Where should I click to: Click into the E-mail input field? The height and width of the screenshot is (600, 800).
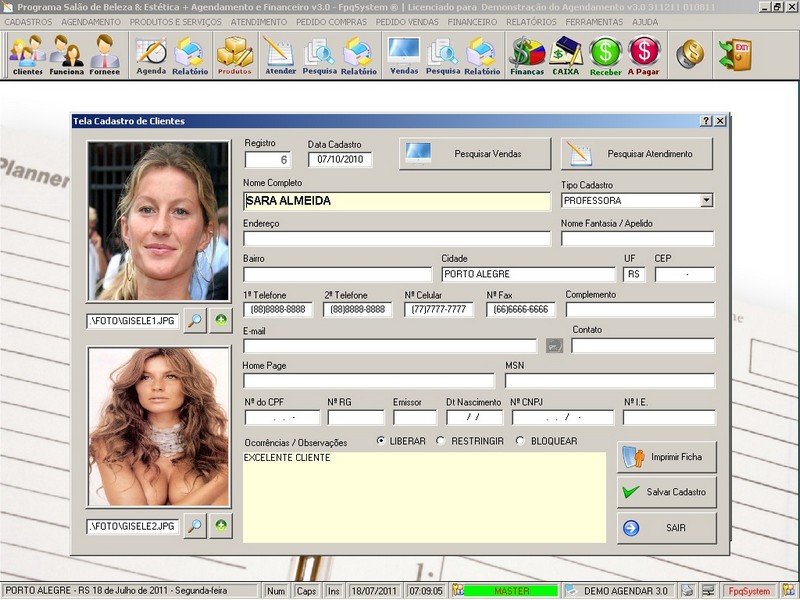(389, 346)
